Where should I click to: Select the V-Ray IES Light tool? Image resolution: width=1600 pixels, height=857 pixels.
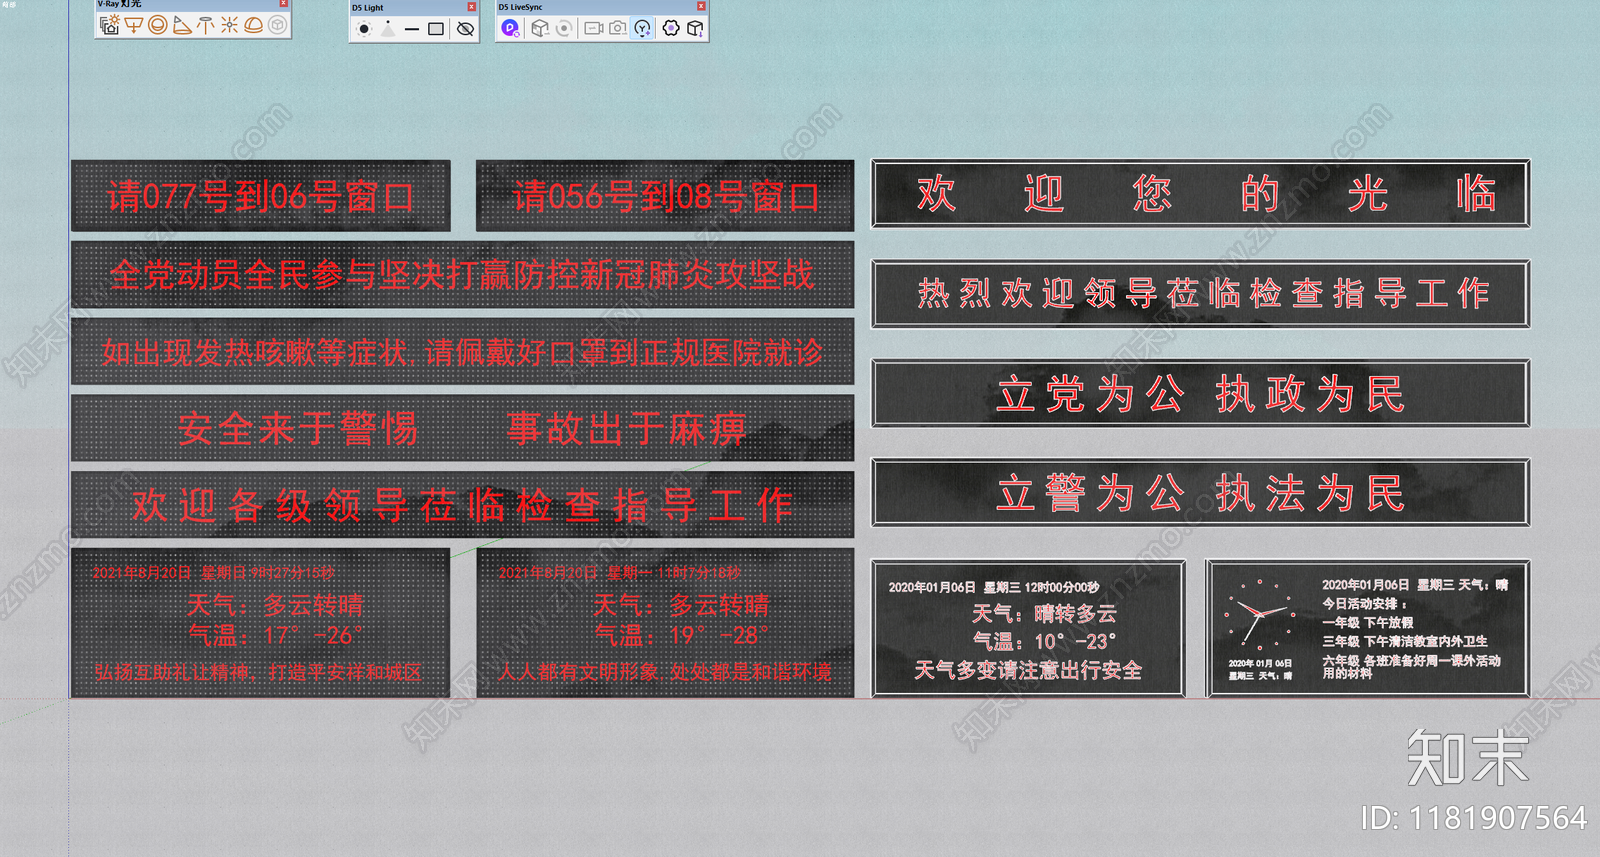(205, 25)
